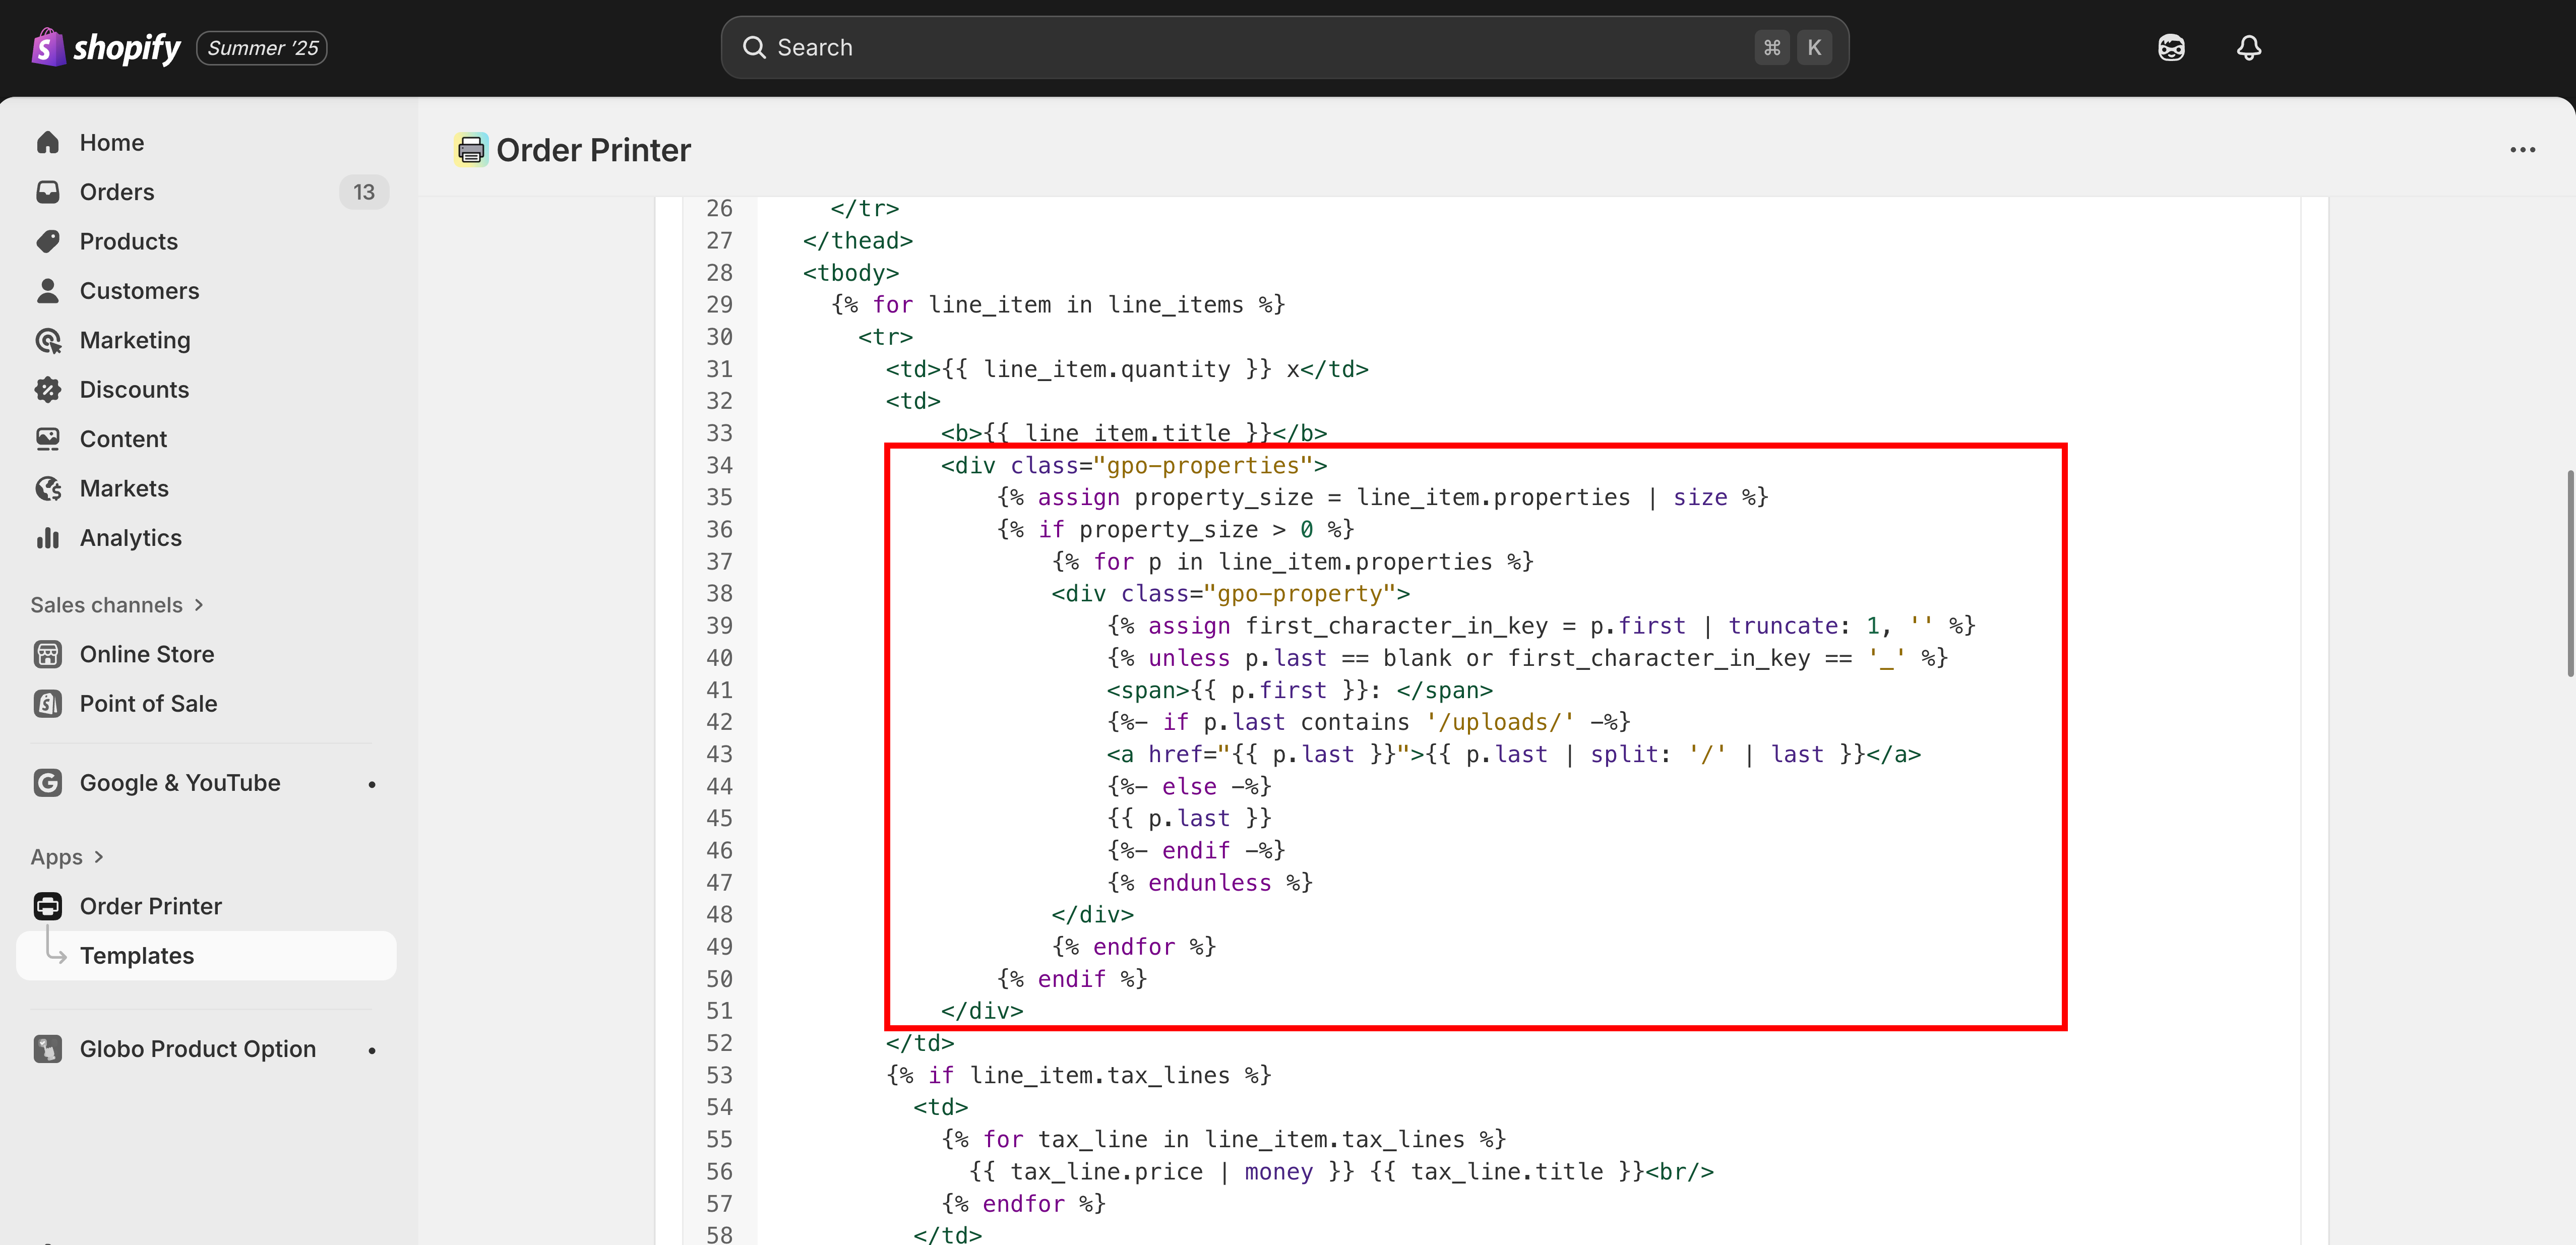Image resolution: width=2576 pixels, height=1245 pixels.
Task: Expand the Sales channels section
Action: (117, 605)
